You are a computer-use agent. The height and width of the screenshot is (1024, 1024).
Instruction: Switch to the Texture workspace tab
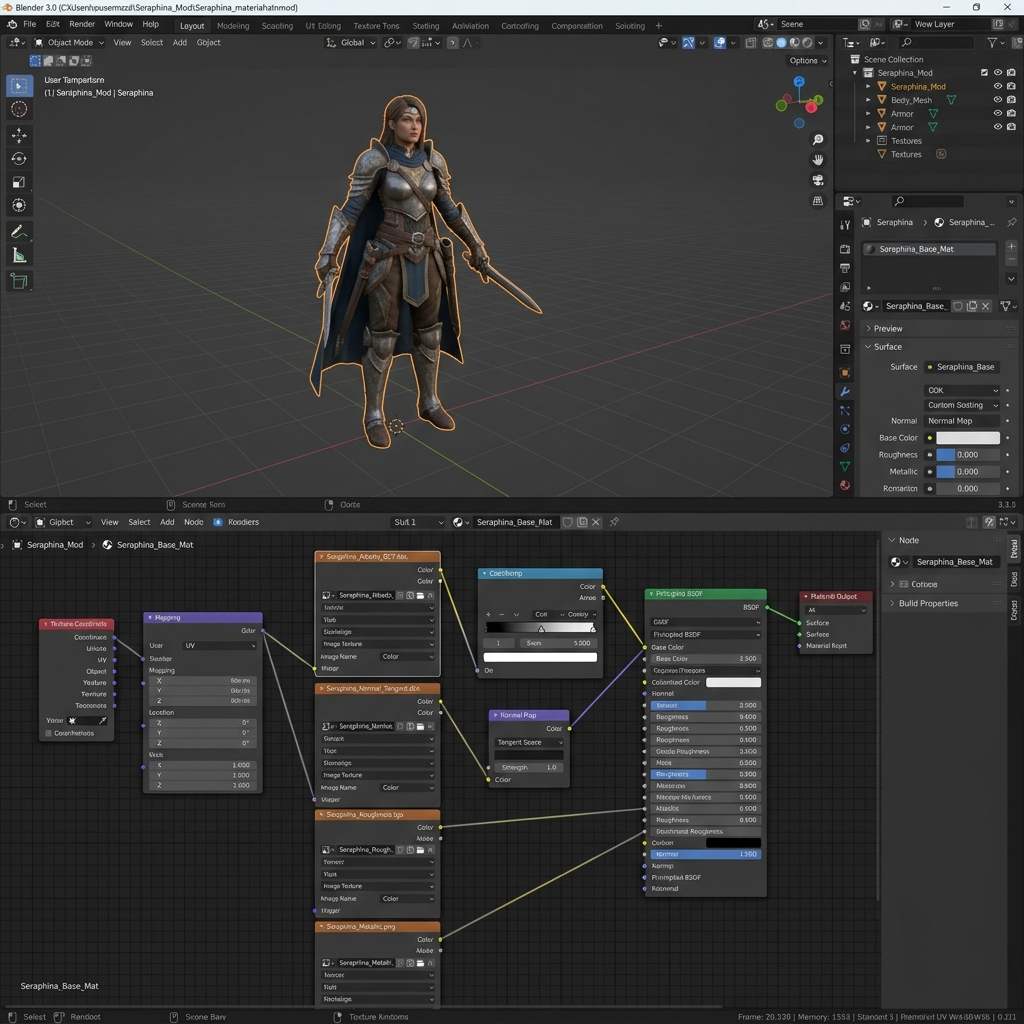point(376,26)
